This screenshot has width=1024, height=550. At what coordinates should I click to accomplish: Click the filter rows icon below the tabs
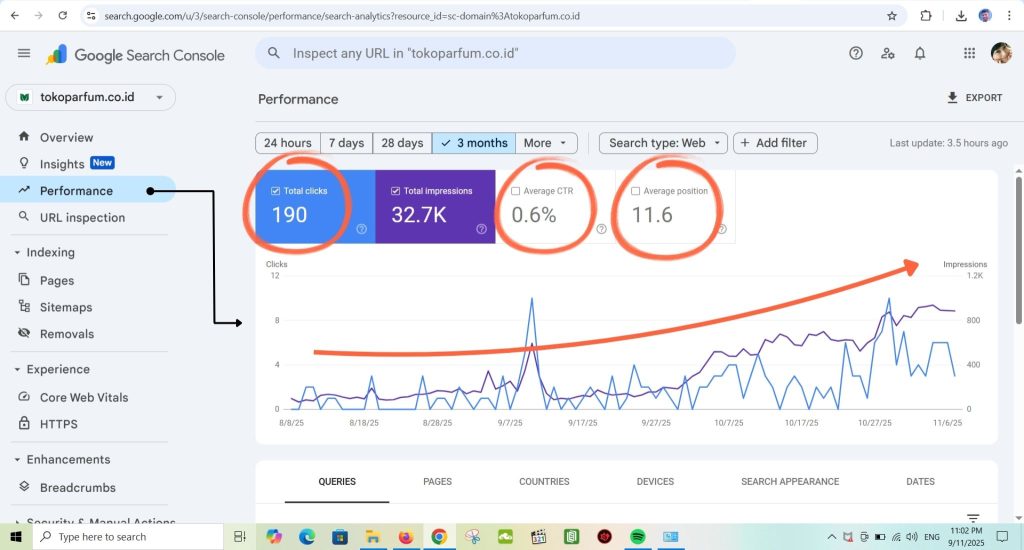click(x=973, y=518)
